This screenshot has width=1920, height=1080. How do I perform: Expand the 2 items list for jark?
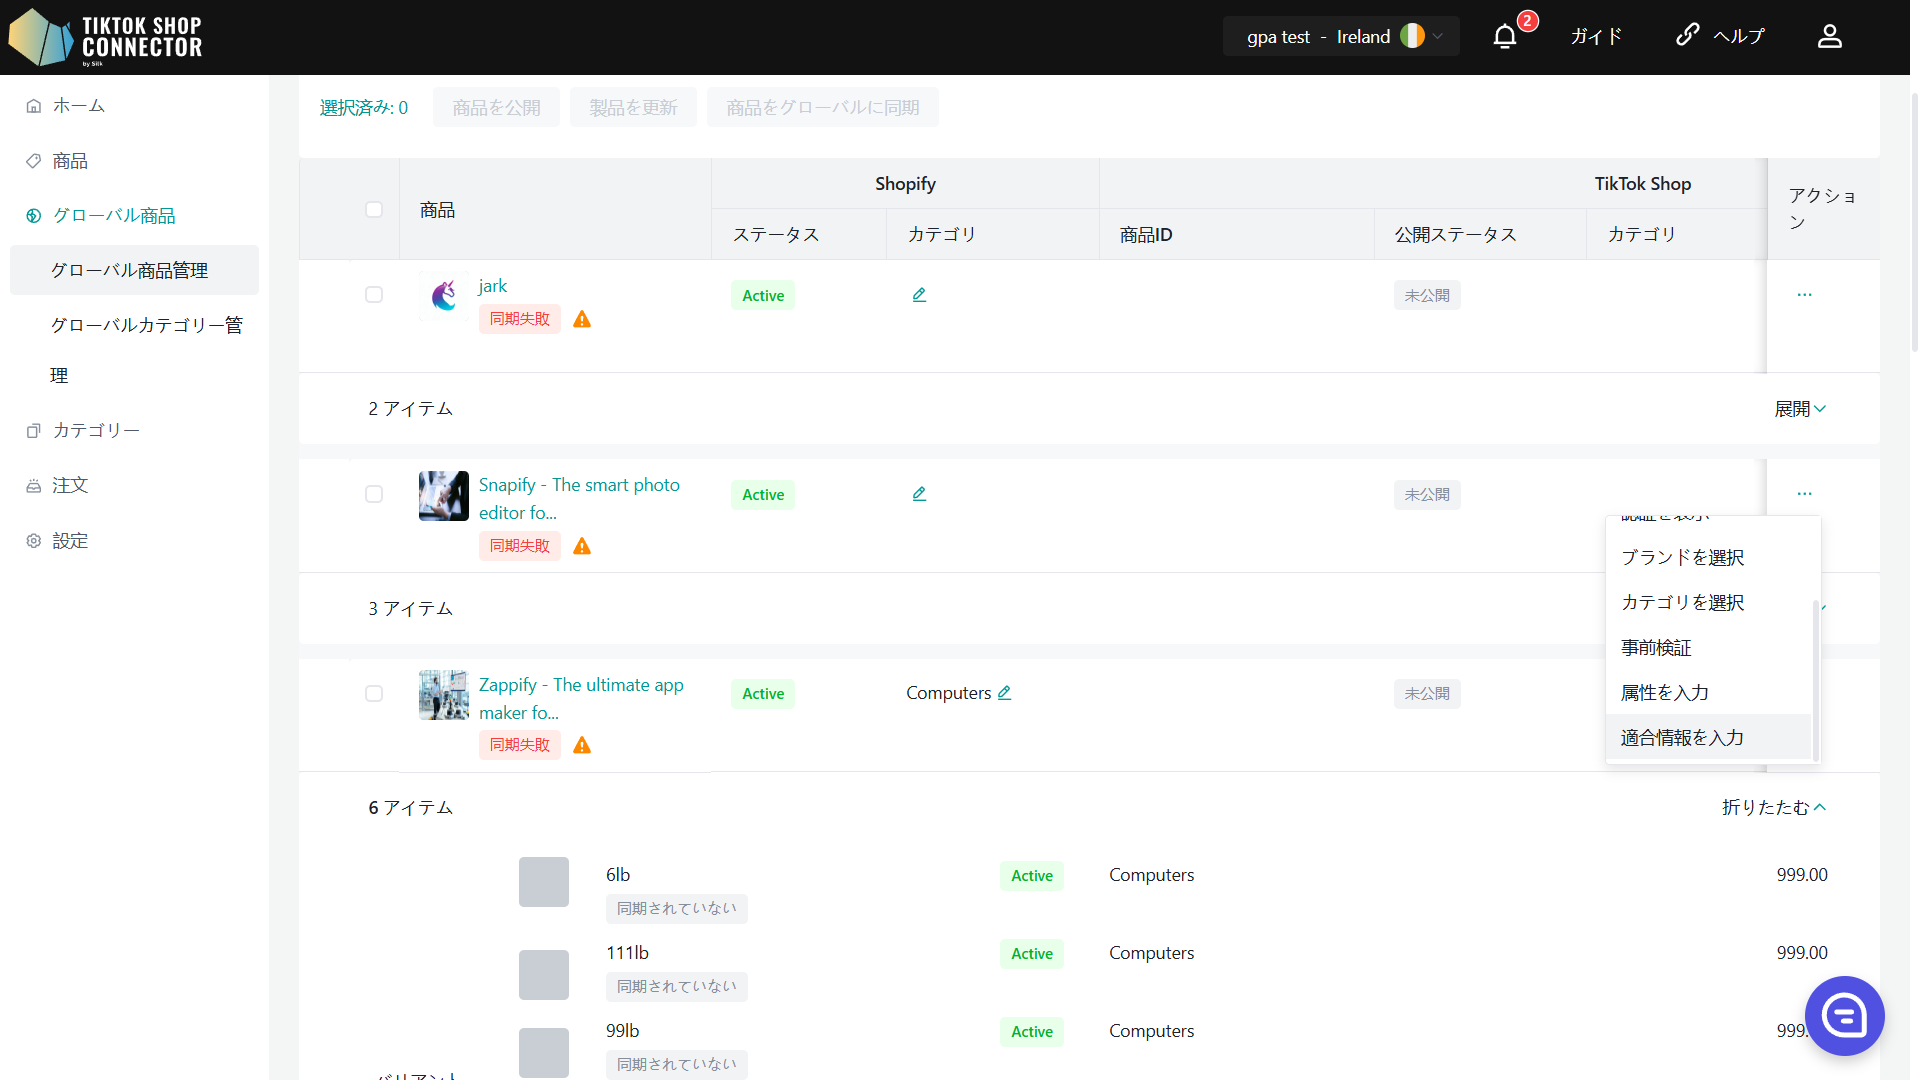(1800, 409)
